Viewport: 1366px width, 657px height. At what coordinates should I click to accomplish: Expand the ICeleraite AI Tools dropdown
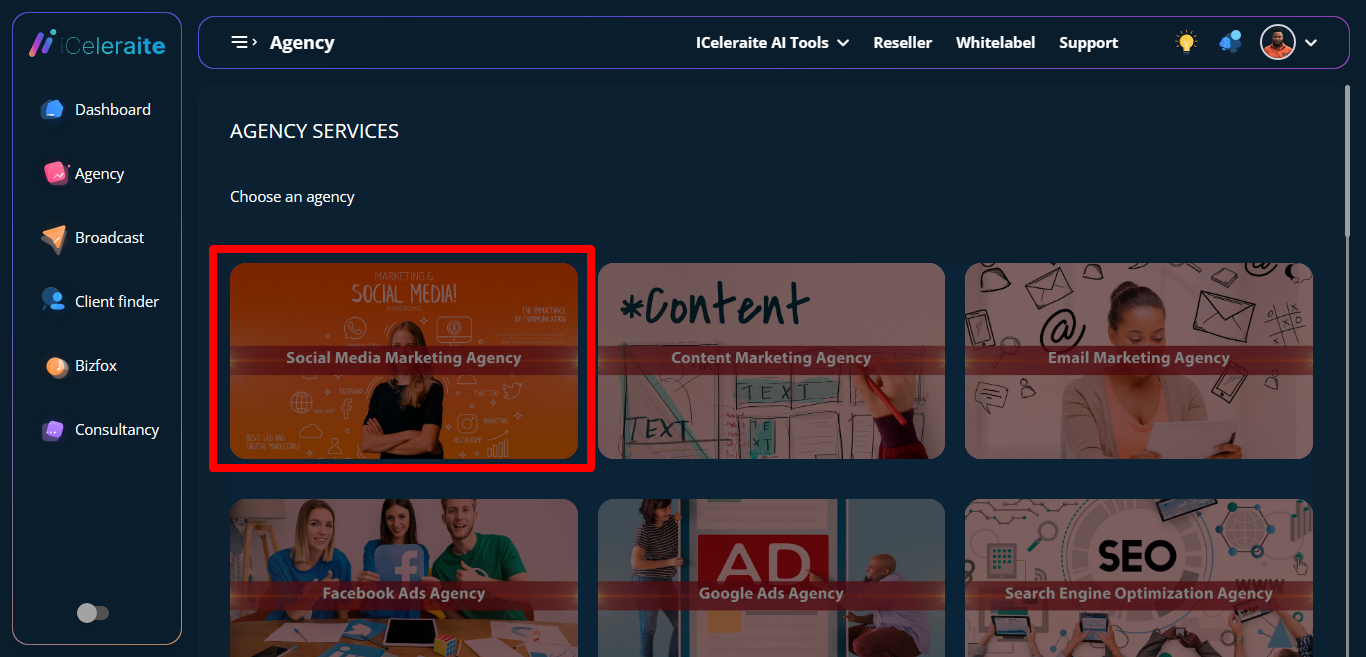tap(772, 43)
